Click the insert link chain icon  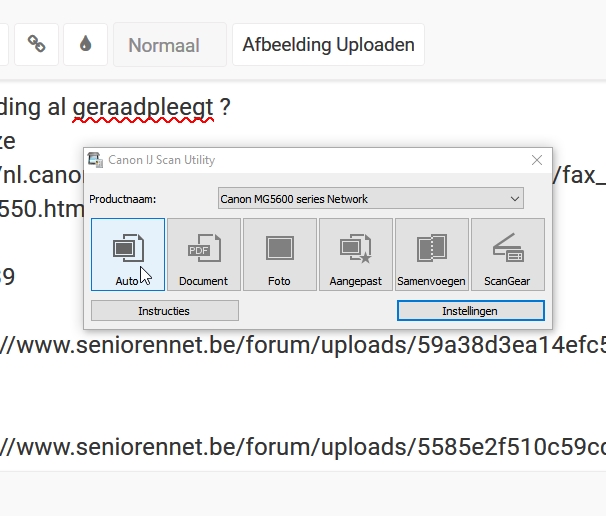(36, 44)
